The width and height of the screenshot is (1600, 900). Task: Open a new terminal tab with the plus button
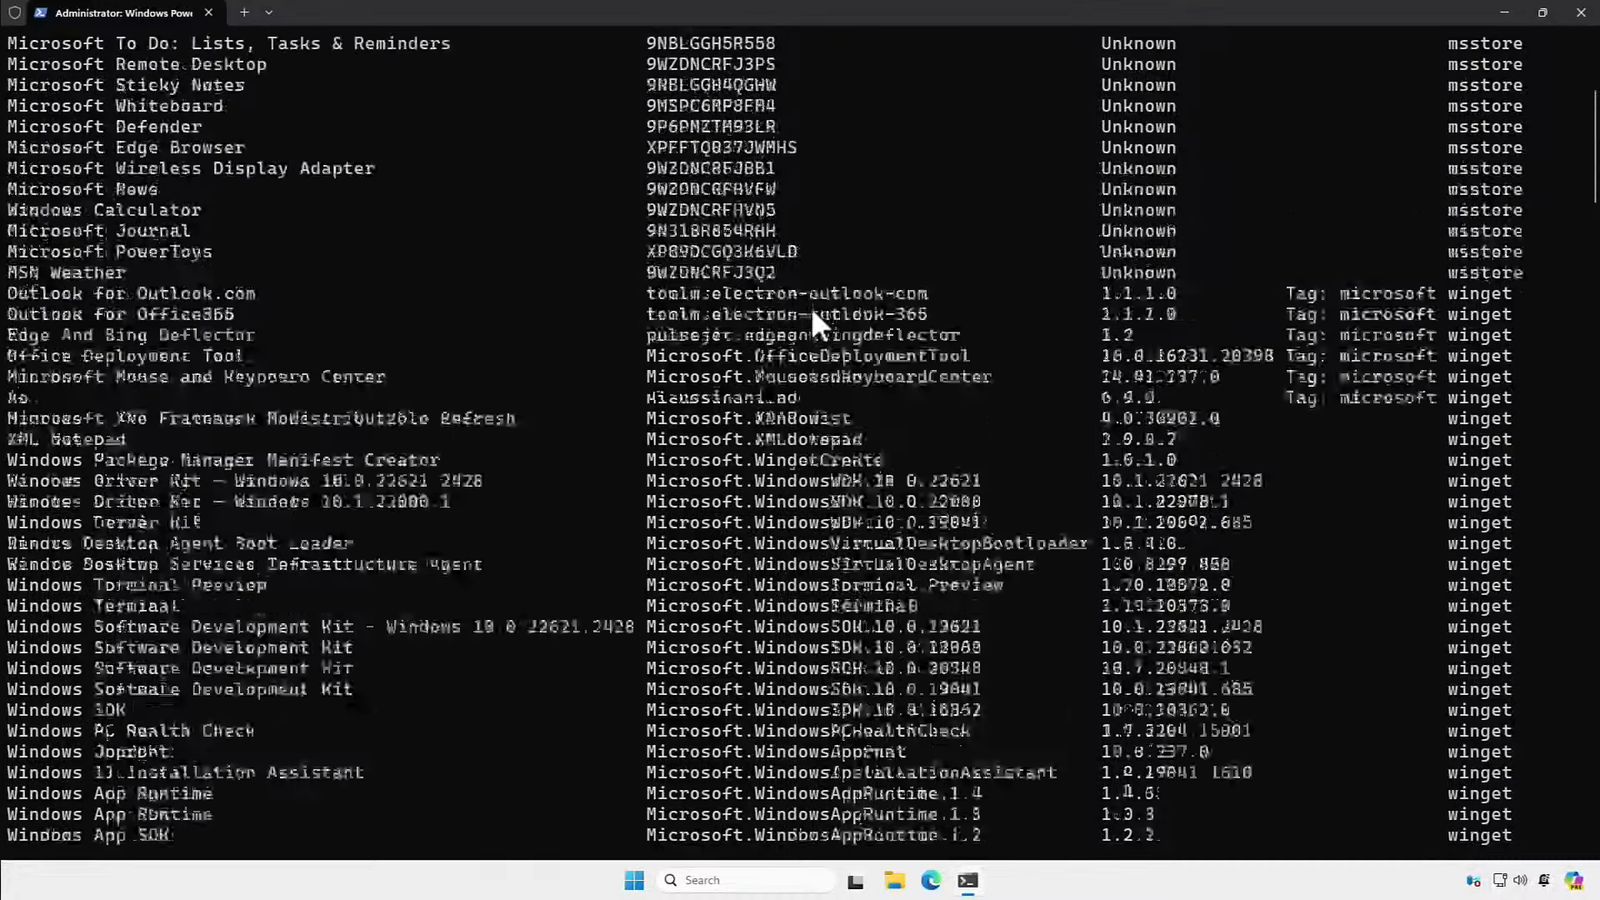pyautogui.click(x=243, y=13)
